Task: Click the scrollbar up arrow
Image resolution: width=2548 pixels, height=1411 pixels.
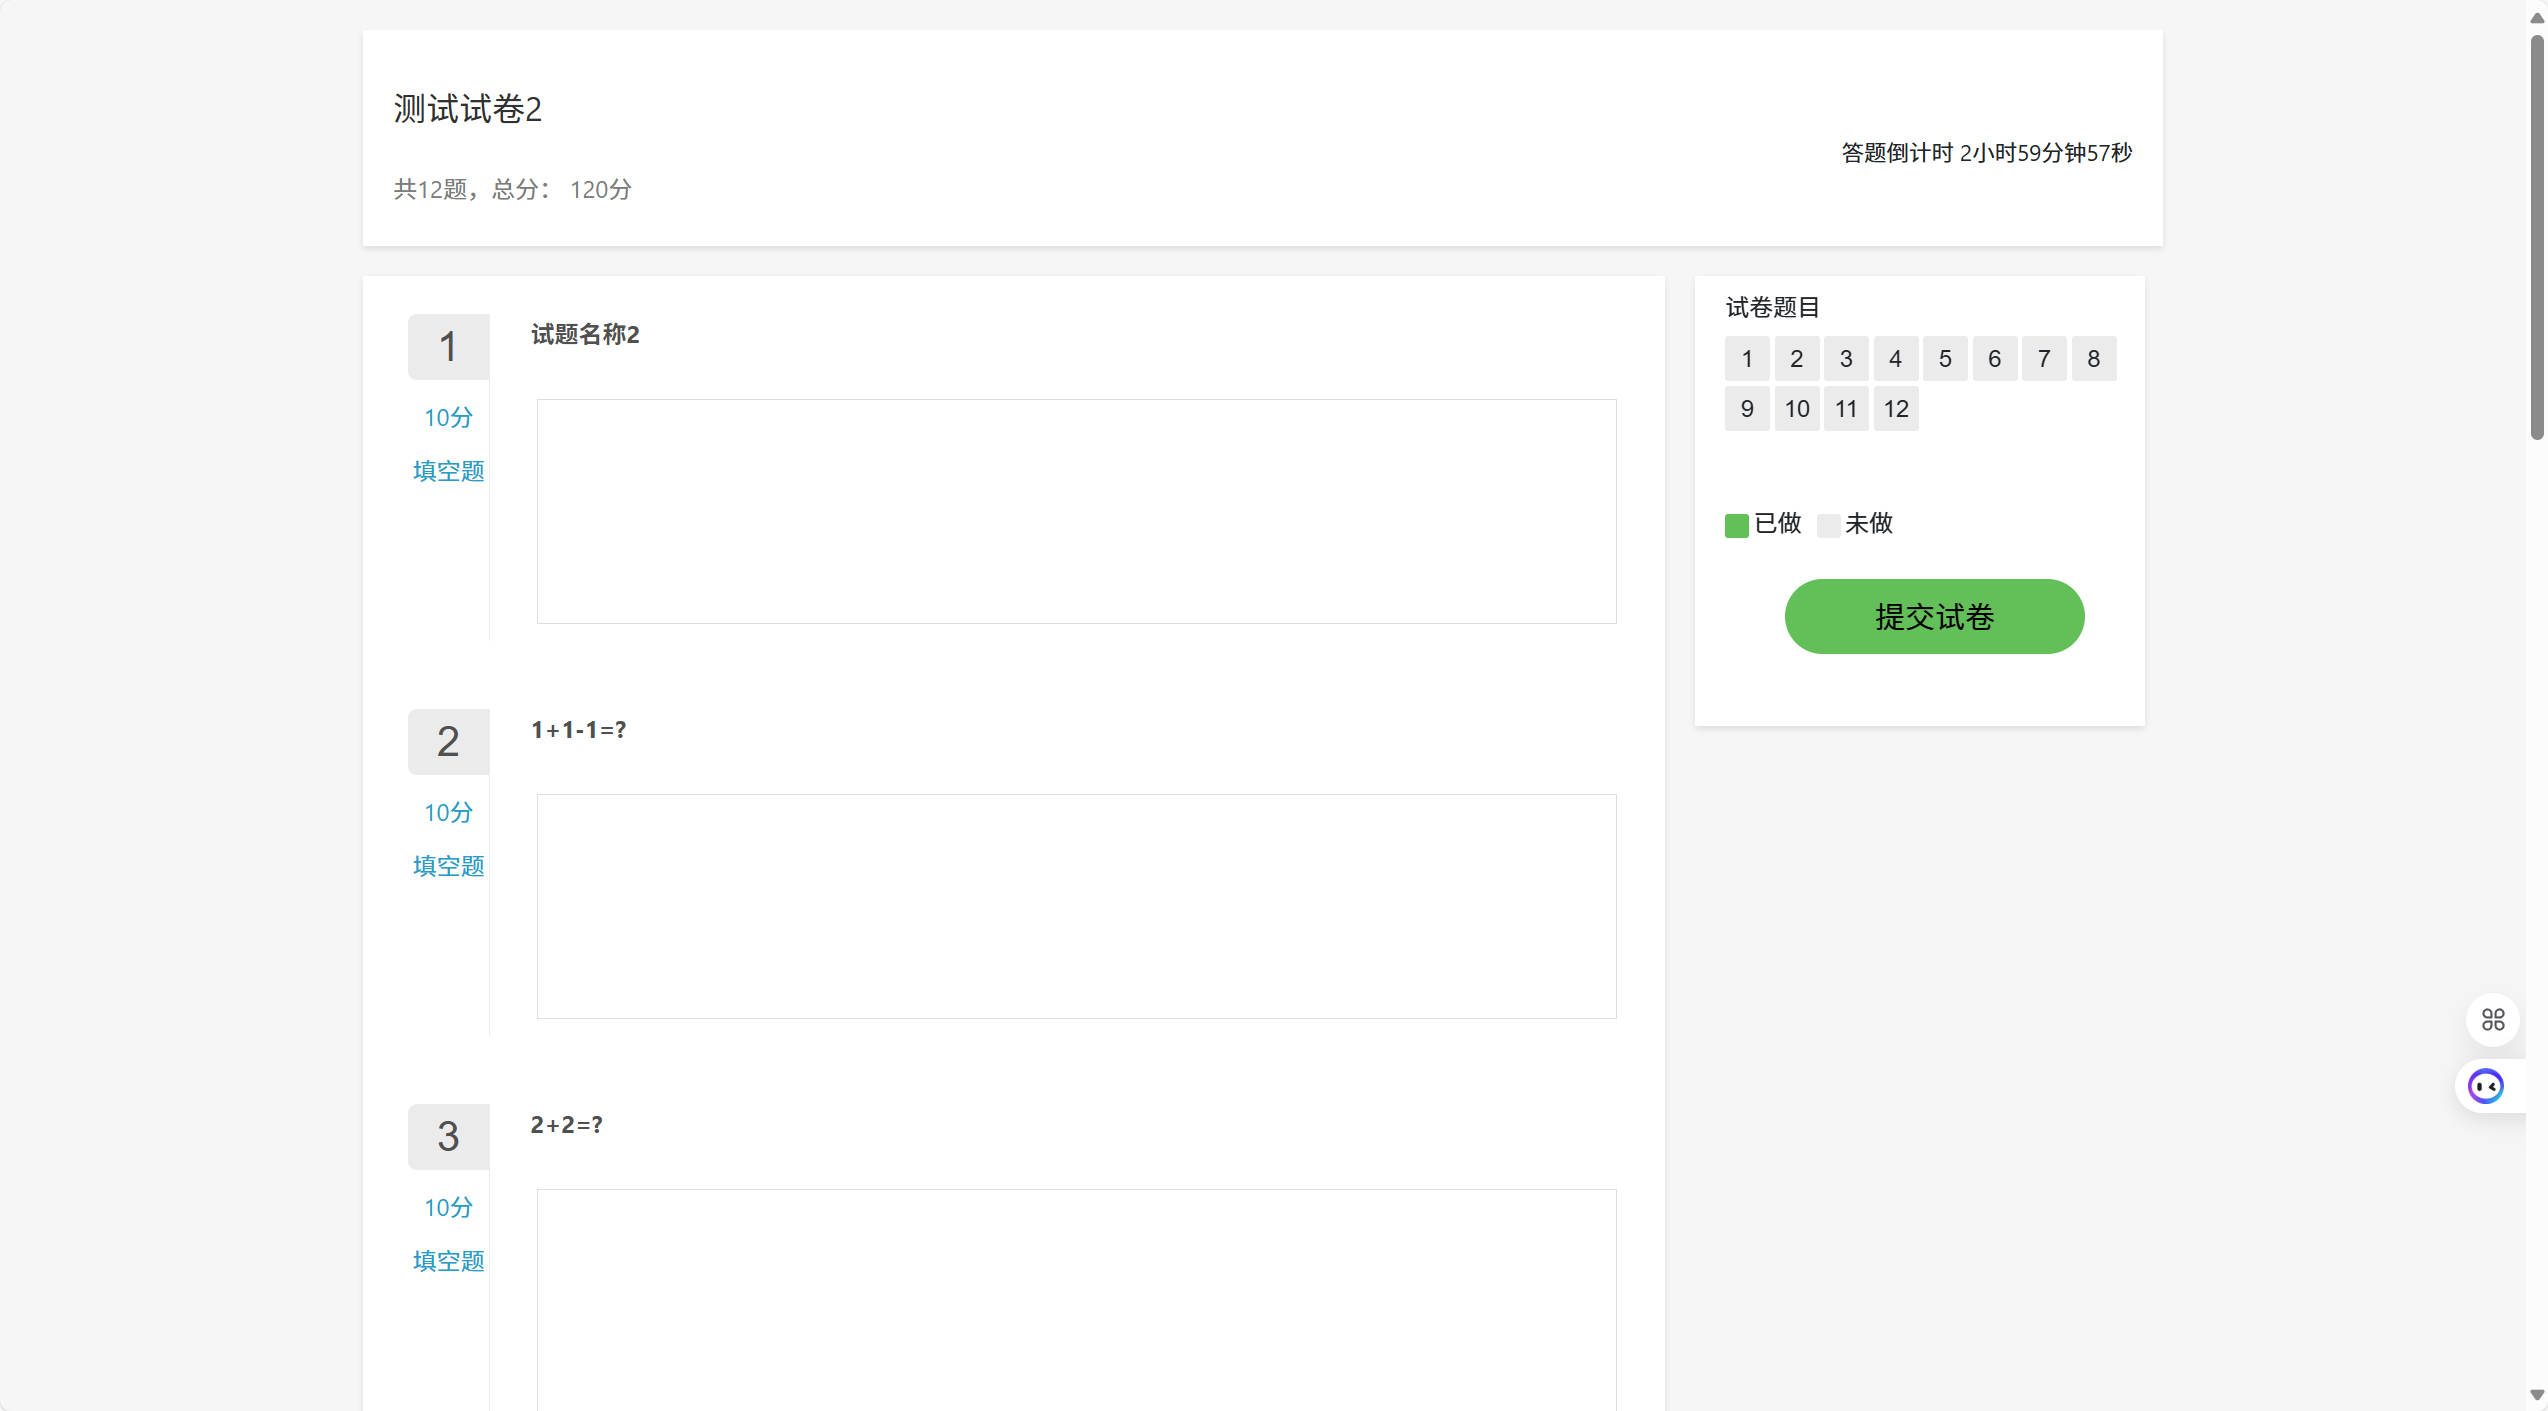Action: coord(2536,17)
